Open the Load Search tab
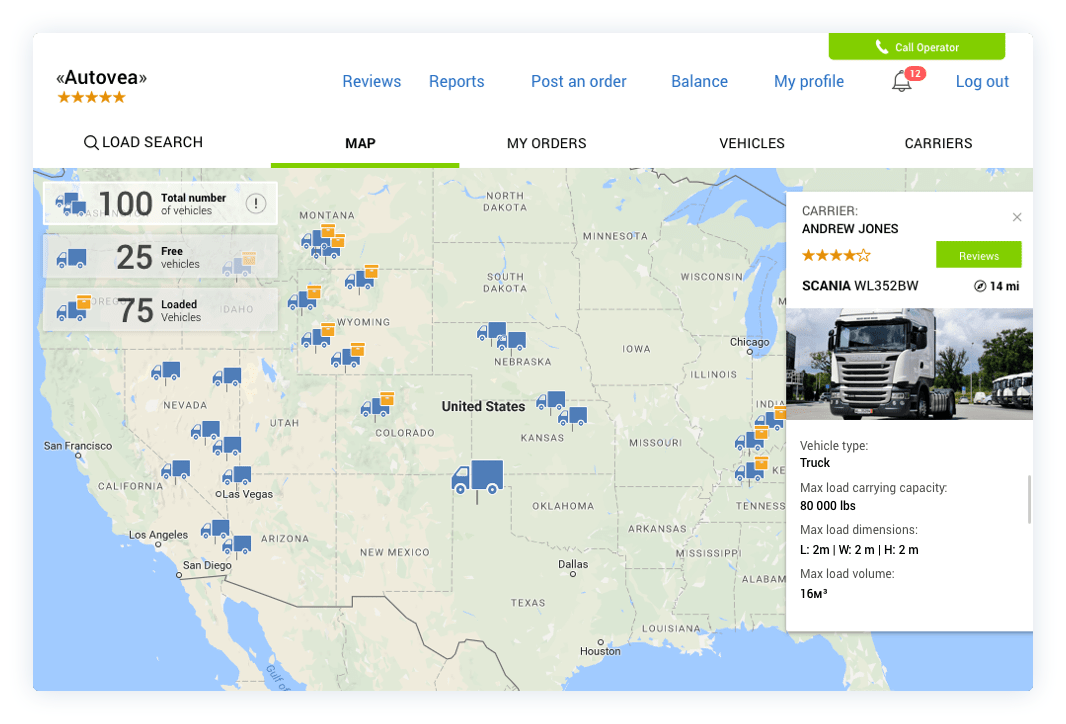This screenshot has width=1066, height=724. (143, 142)
